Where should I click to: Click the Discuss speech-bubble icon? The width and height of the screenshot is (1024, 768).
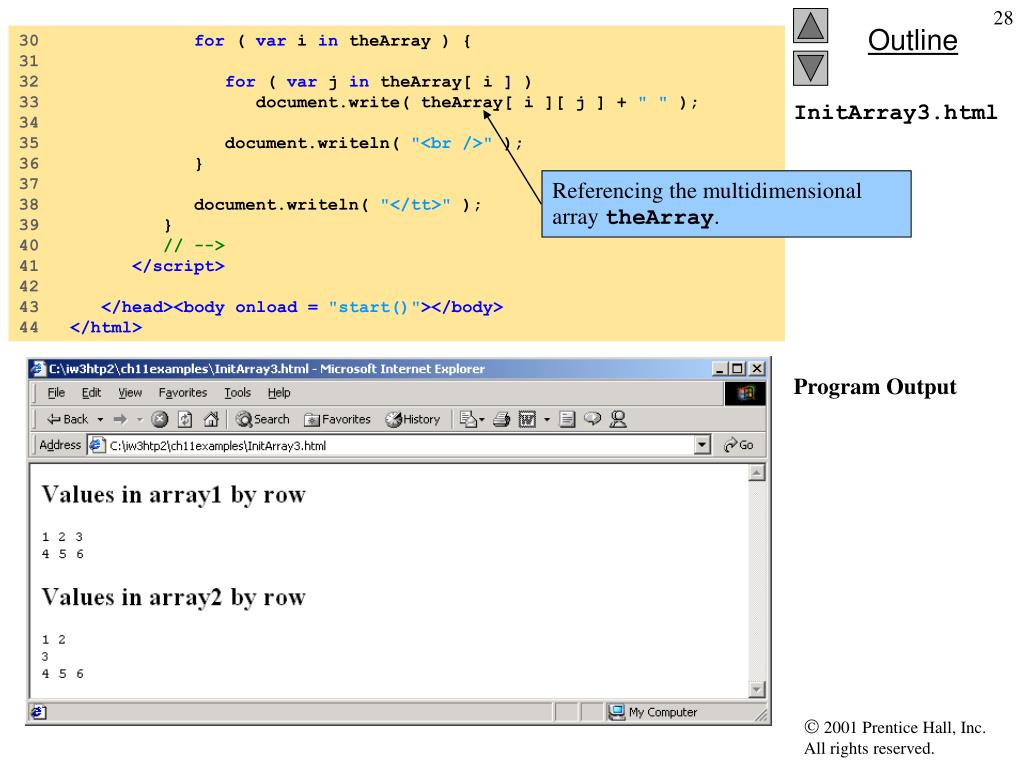[592, 419]
